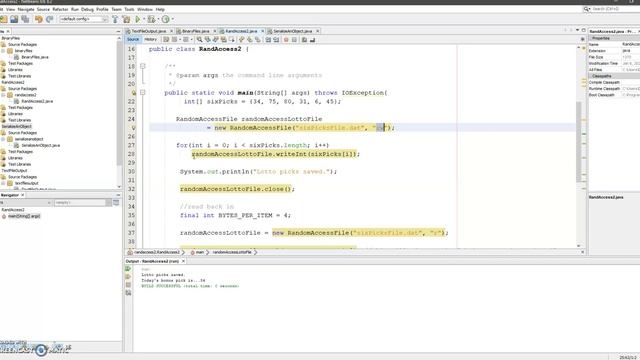This screenshot has height=360, width=640.
Task: Click the Toggle Bookmark icon in editor toolbar
Action: click(x=258, y=40)
